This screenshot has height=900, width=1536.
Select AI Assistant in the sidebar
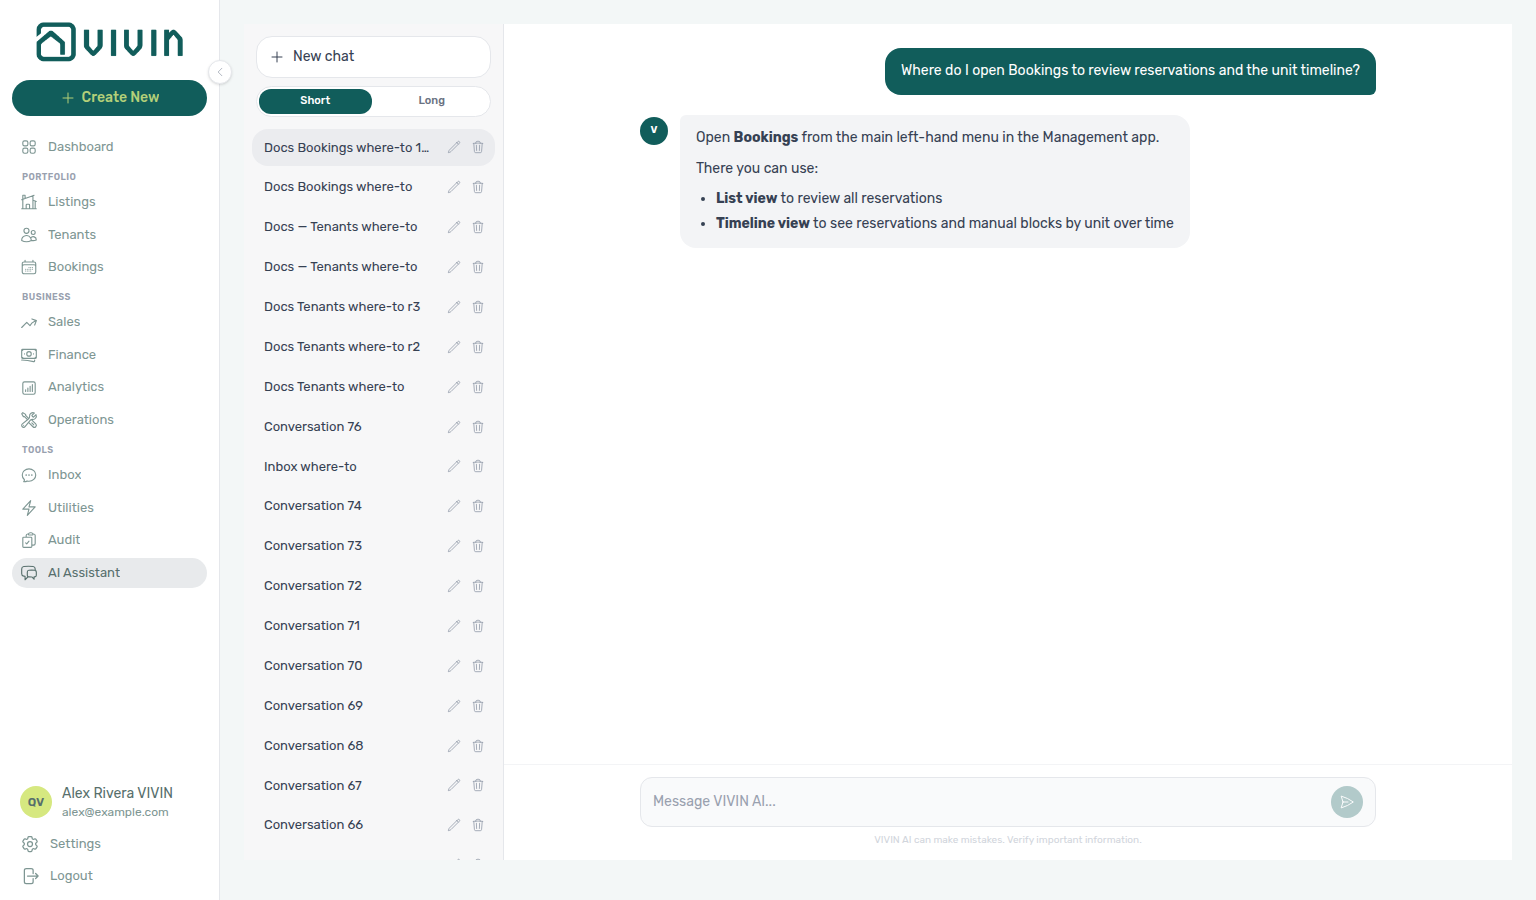[110, 573]
